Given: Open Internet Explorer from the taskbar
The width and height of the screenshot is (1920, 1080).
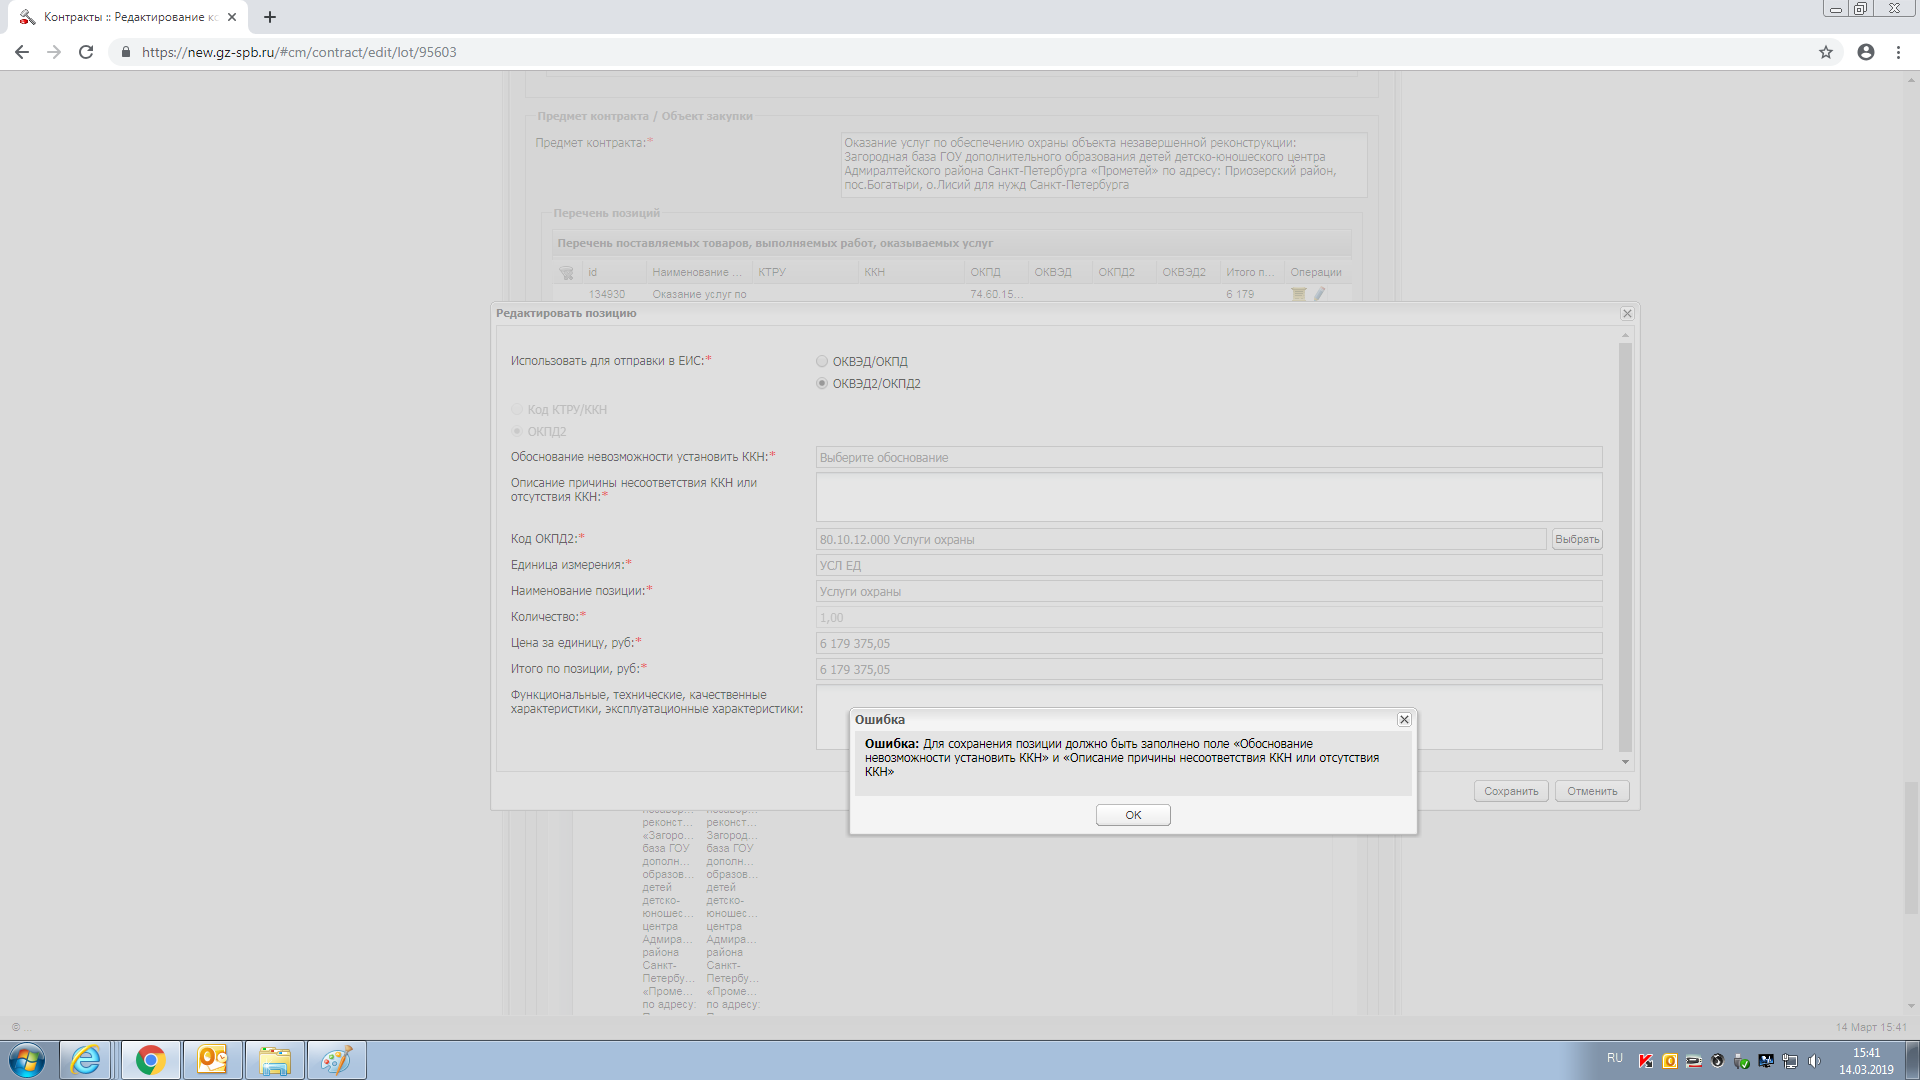Looking at the screenshot, I should click(x=86, y=1060).
